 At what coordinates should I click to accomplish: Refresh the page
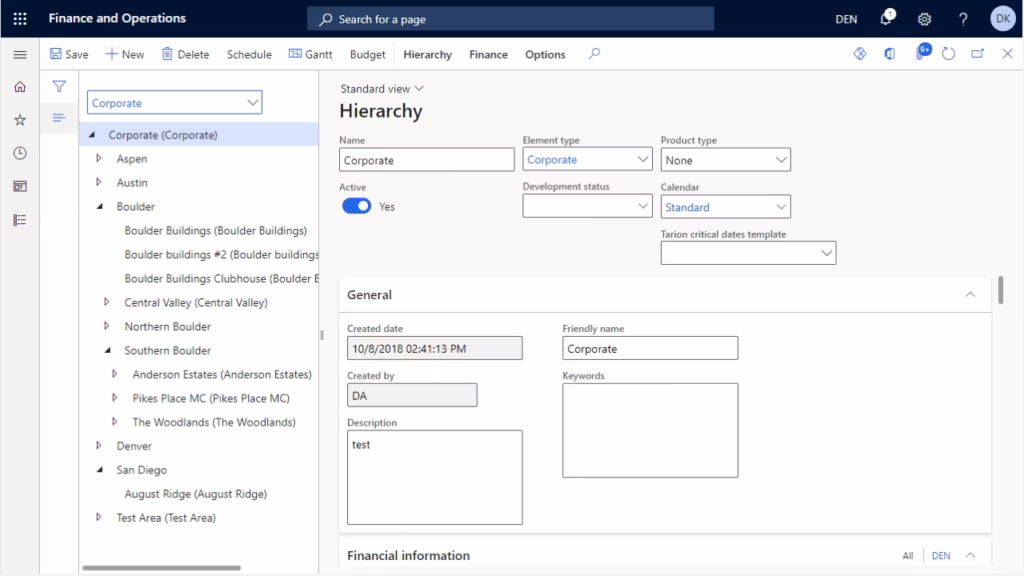pyautogui.click(x=948, y=54)
